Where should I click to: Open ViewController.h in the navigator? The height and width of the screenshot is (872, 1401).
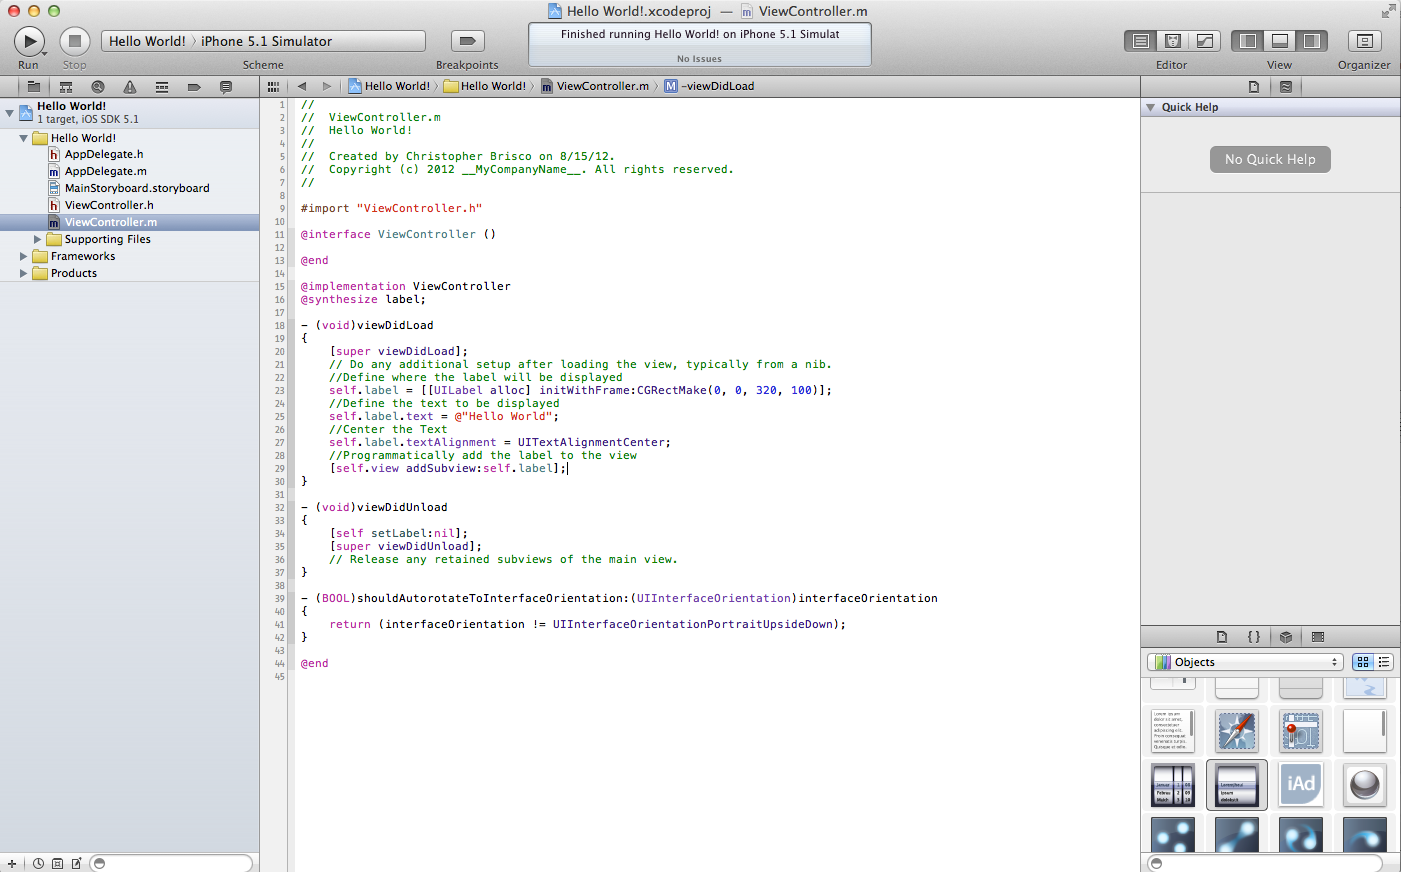coord(109,205)
